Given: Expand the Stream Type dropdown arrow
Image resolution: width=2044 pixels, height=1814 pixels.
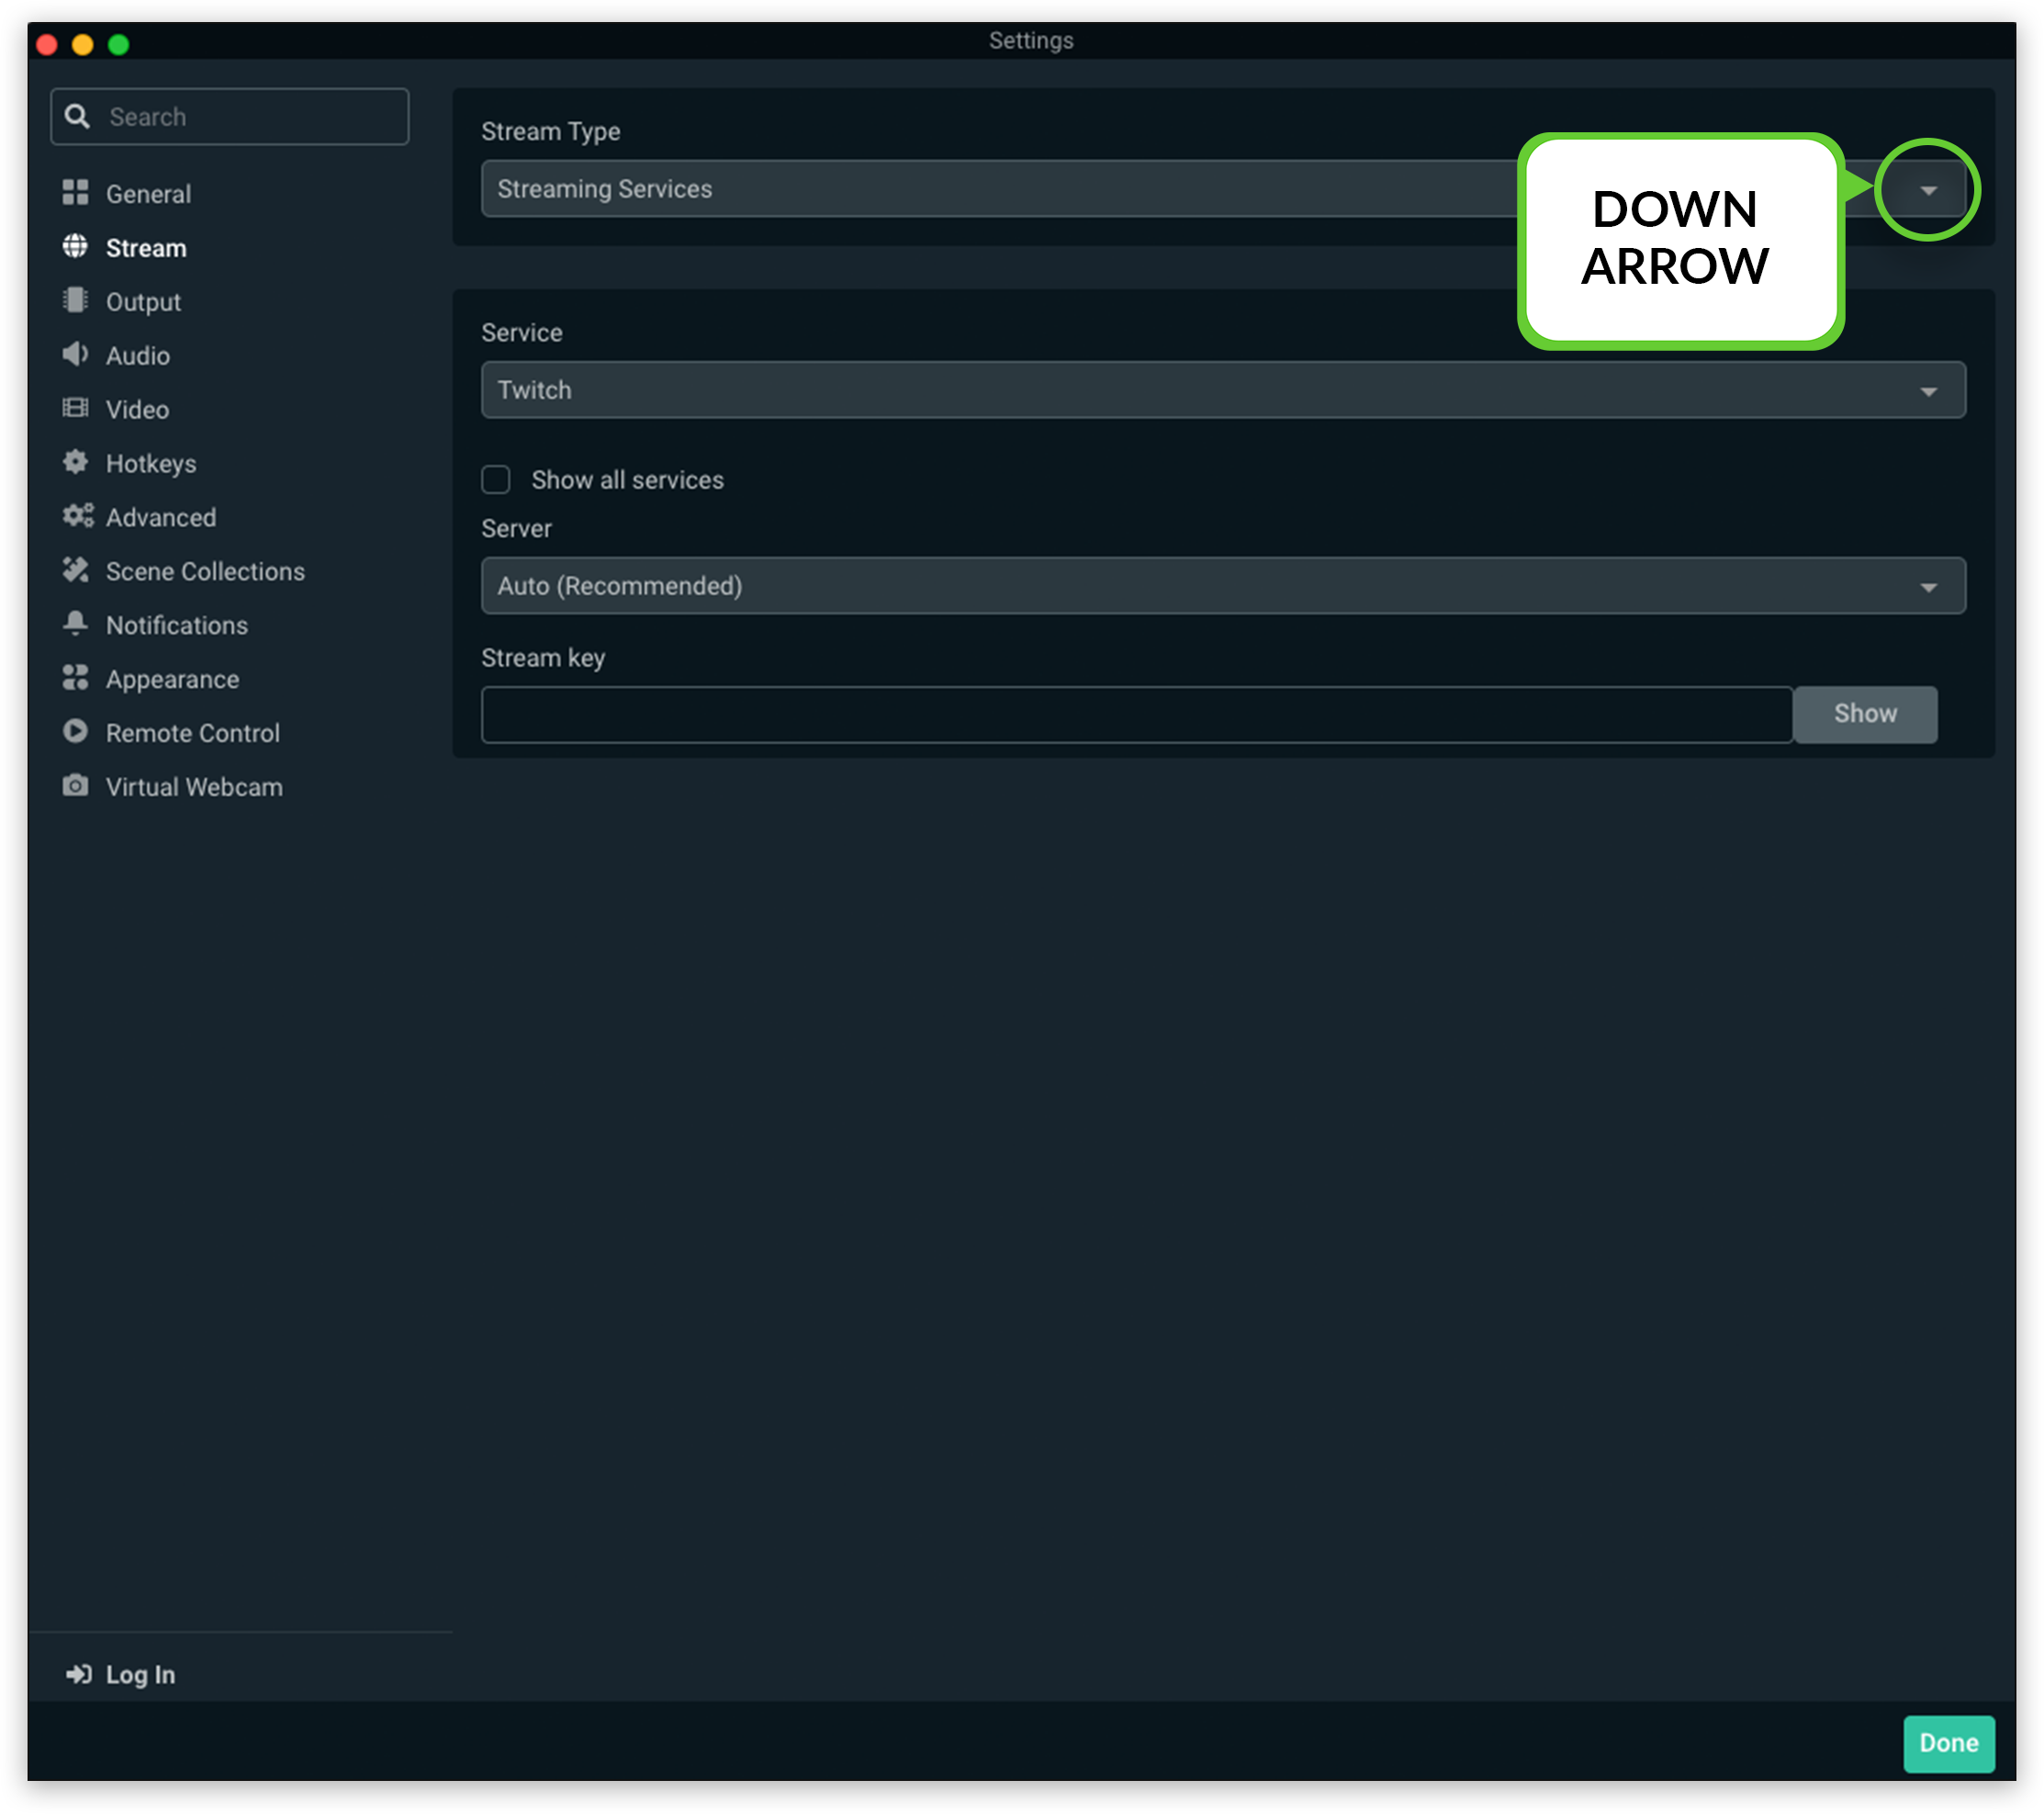Looking at the screenshot, I should pyautogui.click(x=1930, y=190).
